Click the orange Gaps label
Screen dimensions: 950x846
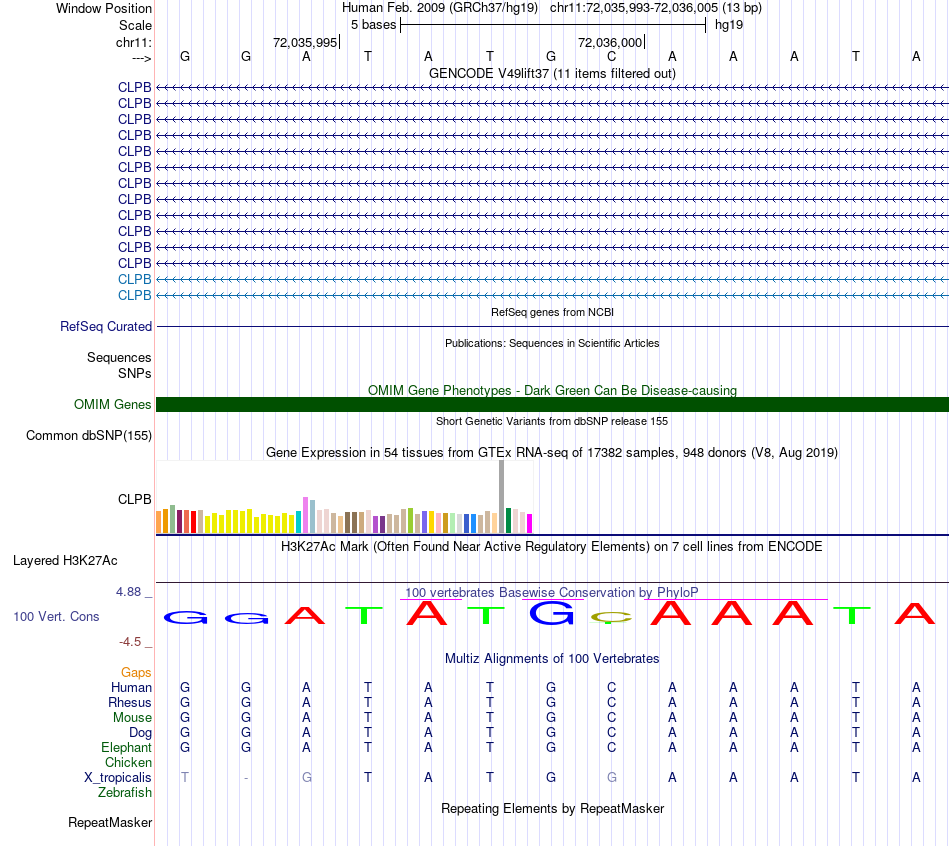[x=136, y=673]
